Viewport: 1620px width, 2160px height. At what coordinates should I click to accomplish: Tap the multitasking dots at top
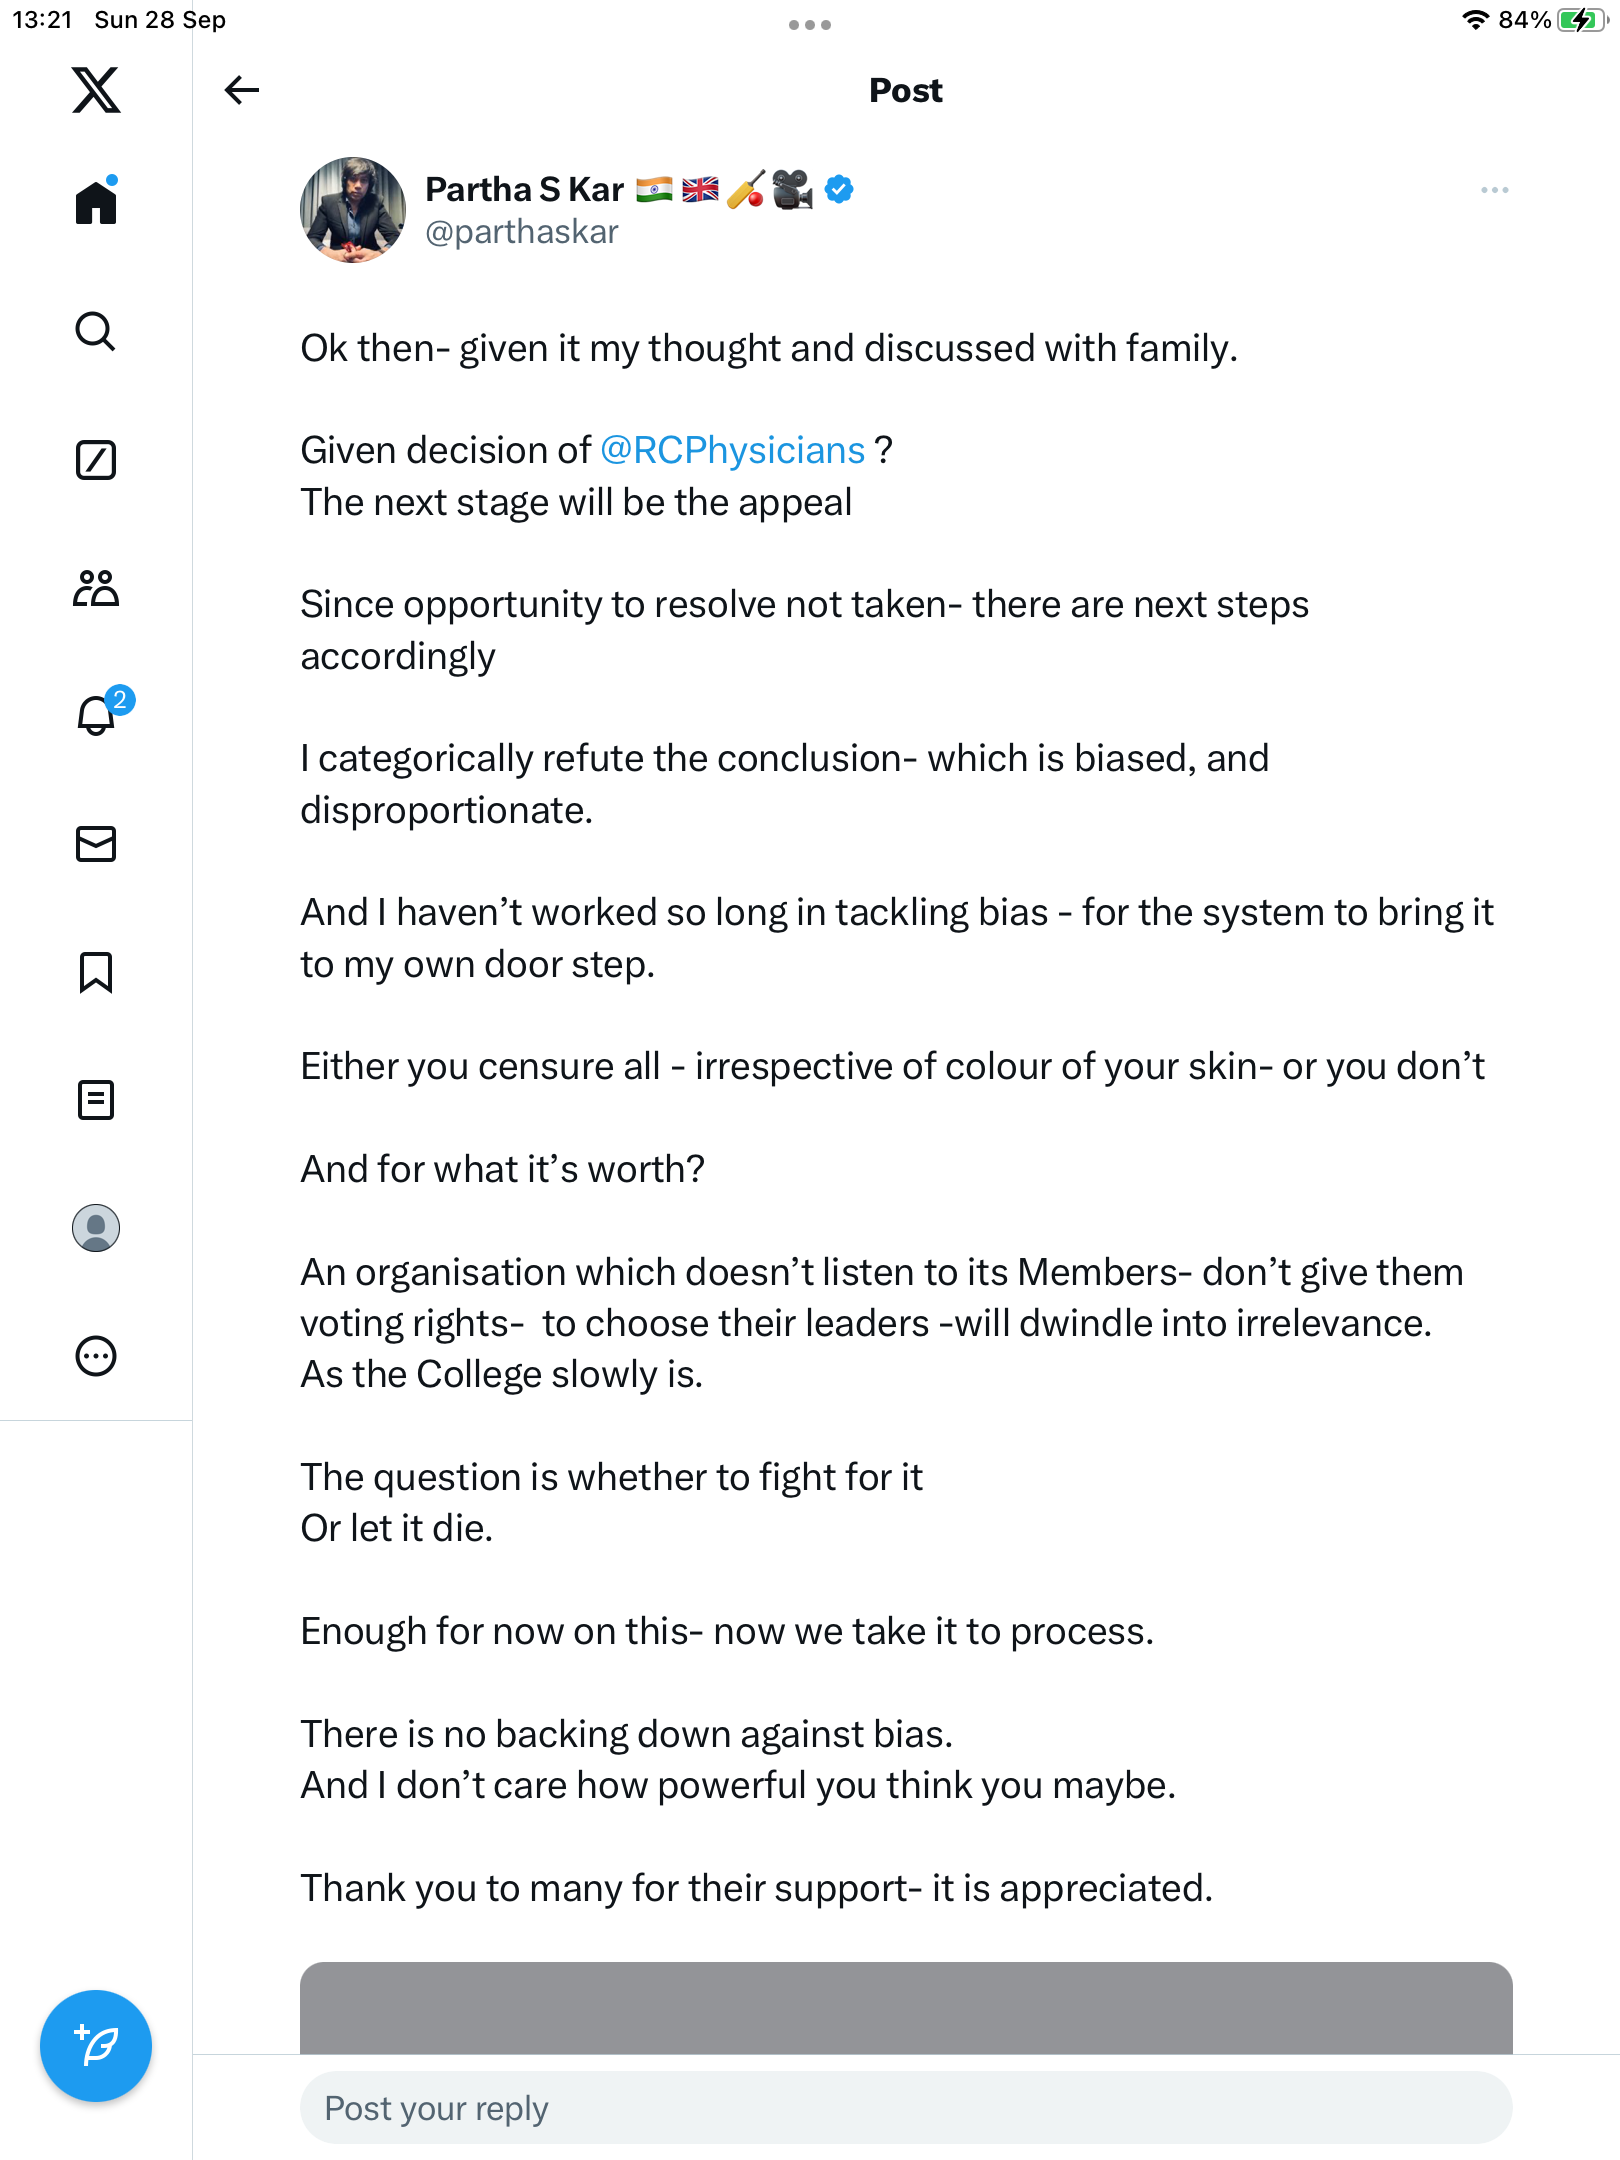(x=809, y=25)
